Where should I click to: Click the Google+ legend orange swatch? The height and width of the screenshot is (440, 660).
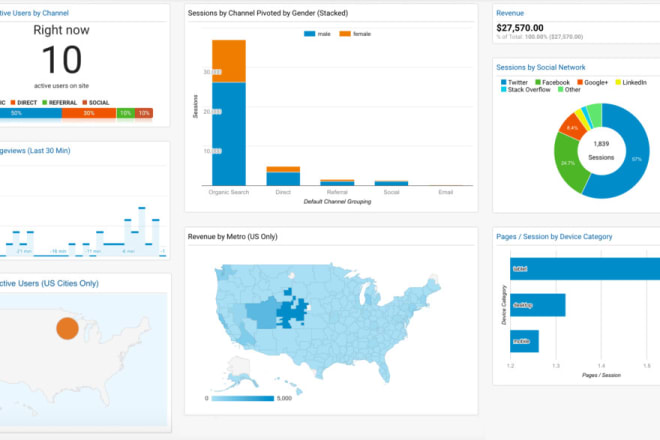coord(580,82)
